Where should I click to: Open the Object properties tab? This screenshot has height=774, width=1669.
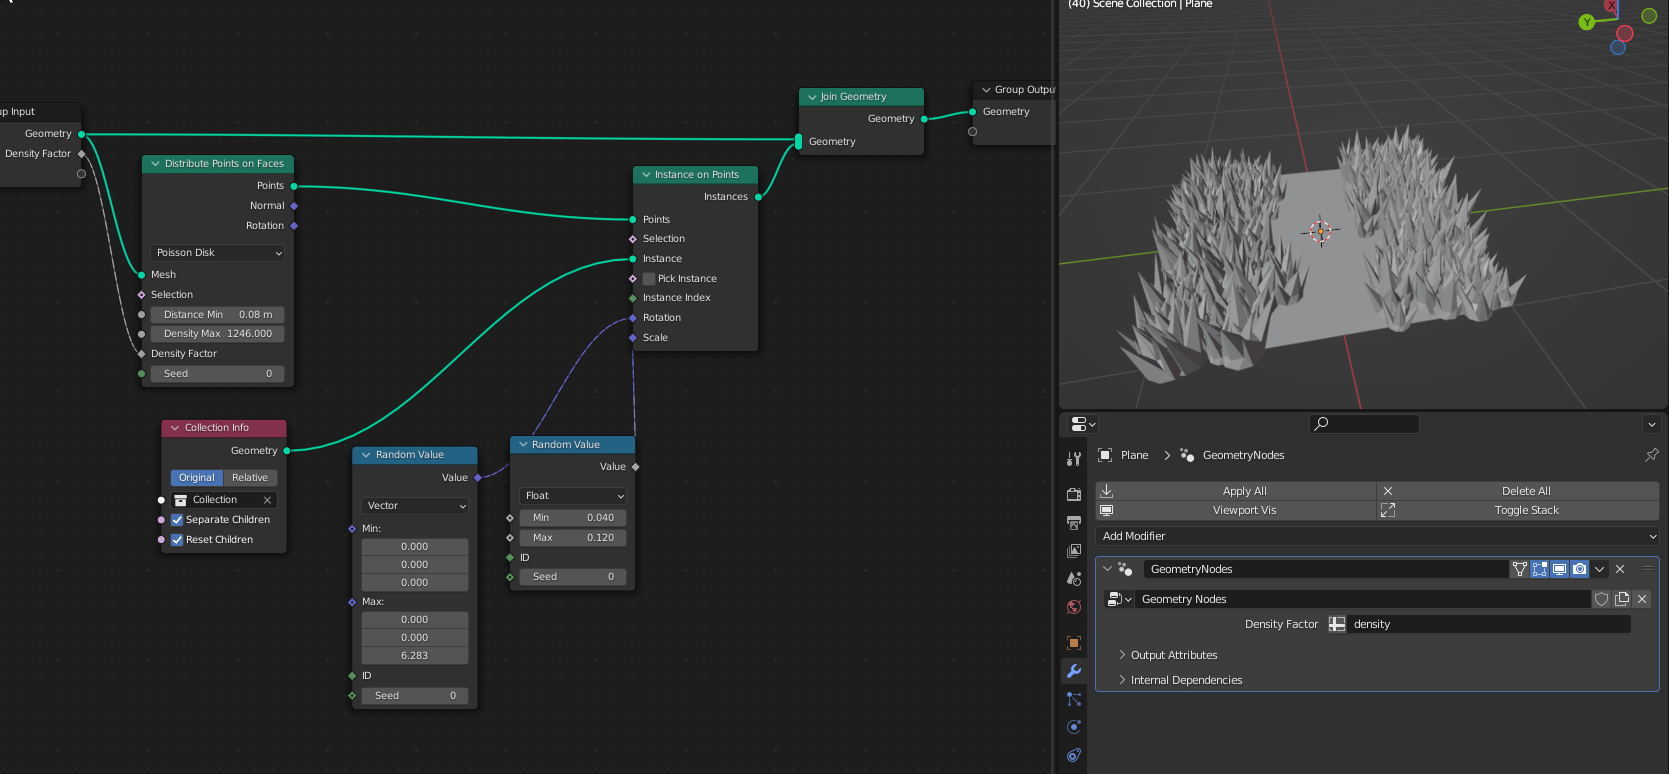(1074, 643)
